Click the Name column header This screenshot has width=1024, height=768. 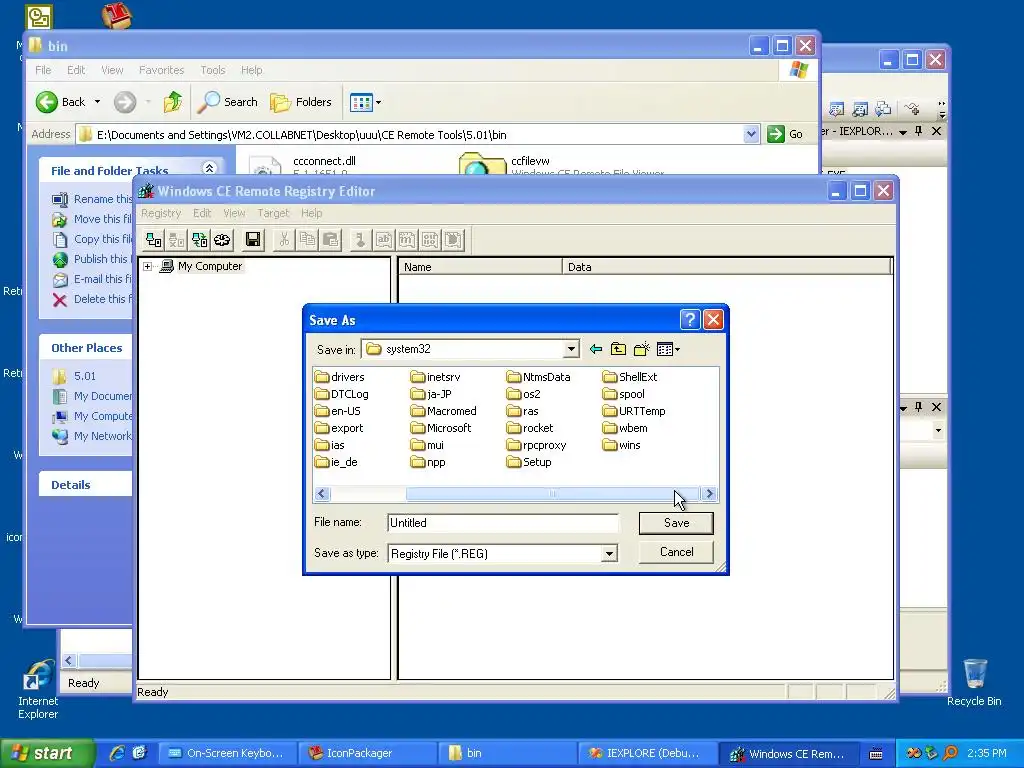pyautogui.click(x=480, y=266)
